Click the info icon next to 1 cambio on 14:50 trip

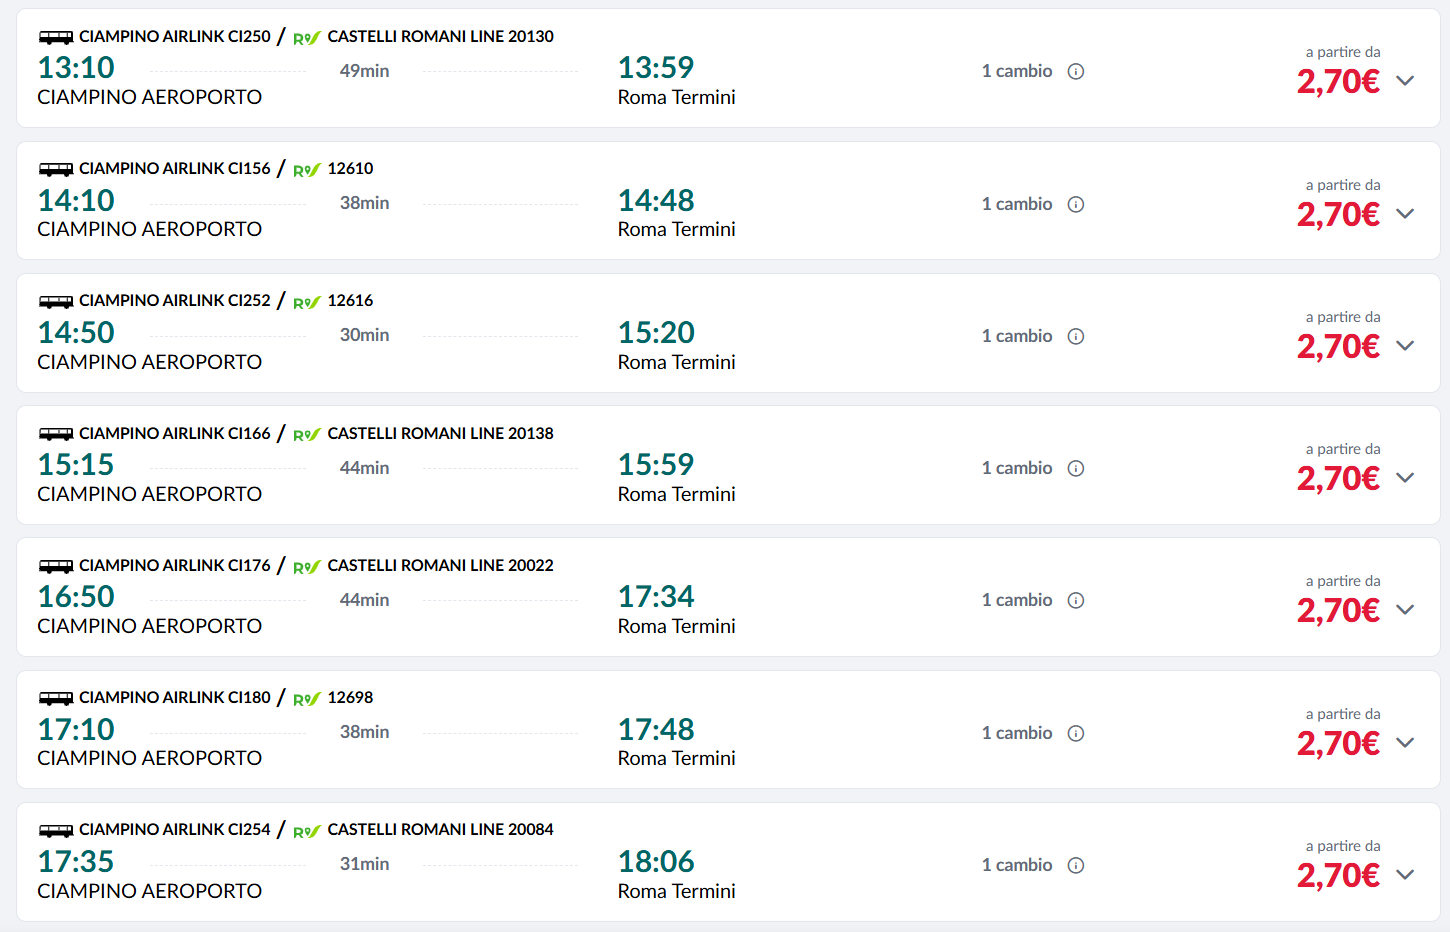1075,336
